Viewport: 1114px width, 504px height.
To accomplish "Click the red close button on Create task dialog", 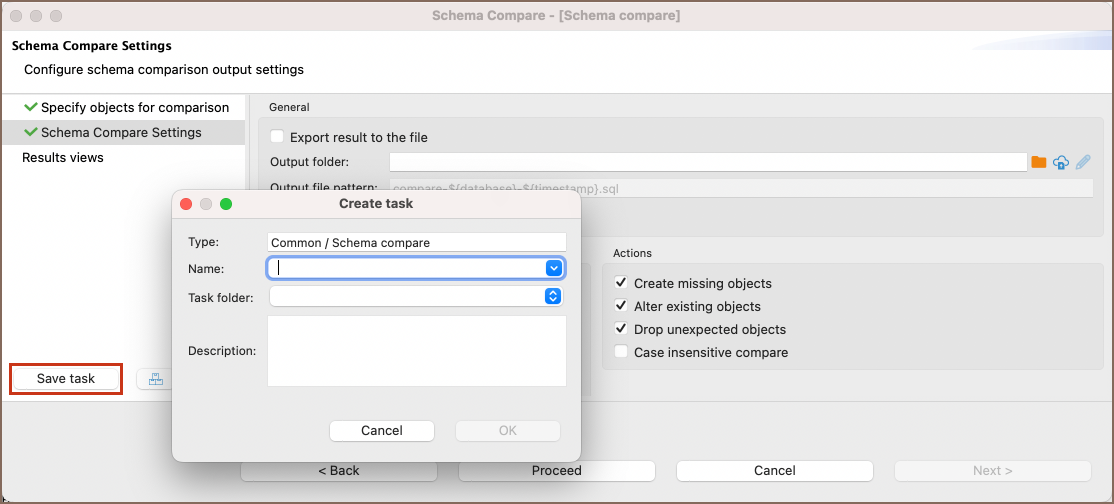I will pyautogui.click(x=186, y=204).
